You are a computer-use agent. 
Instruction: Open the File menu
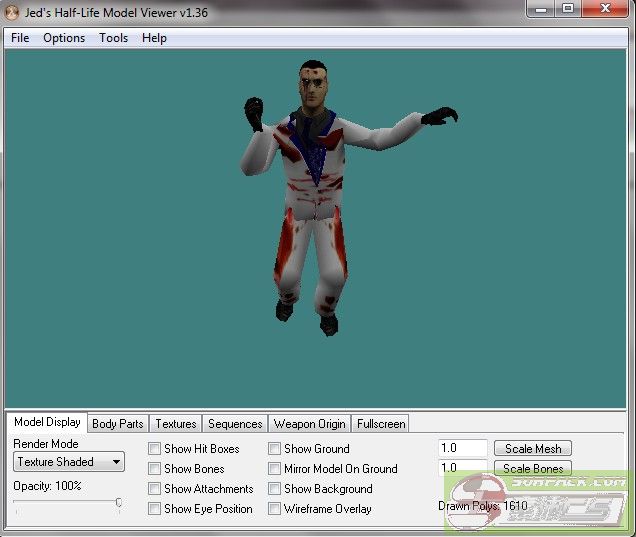pos(20,38)
